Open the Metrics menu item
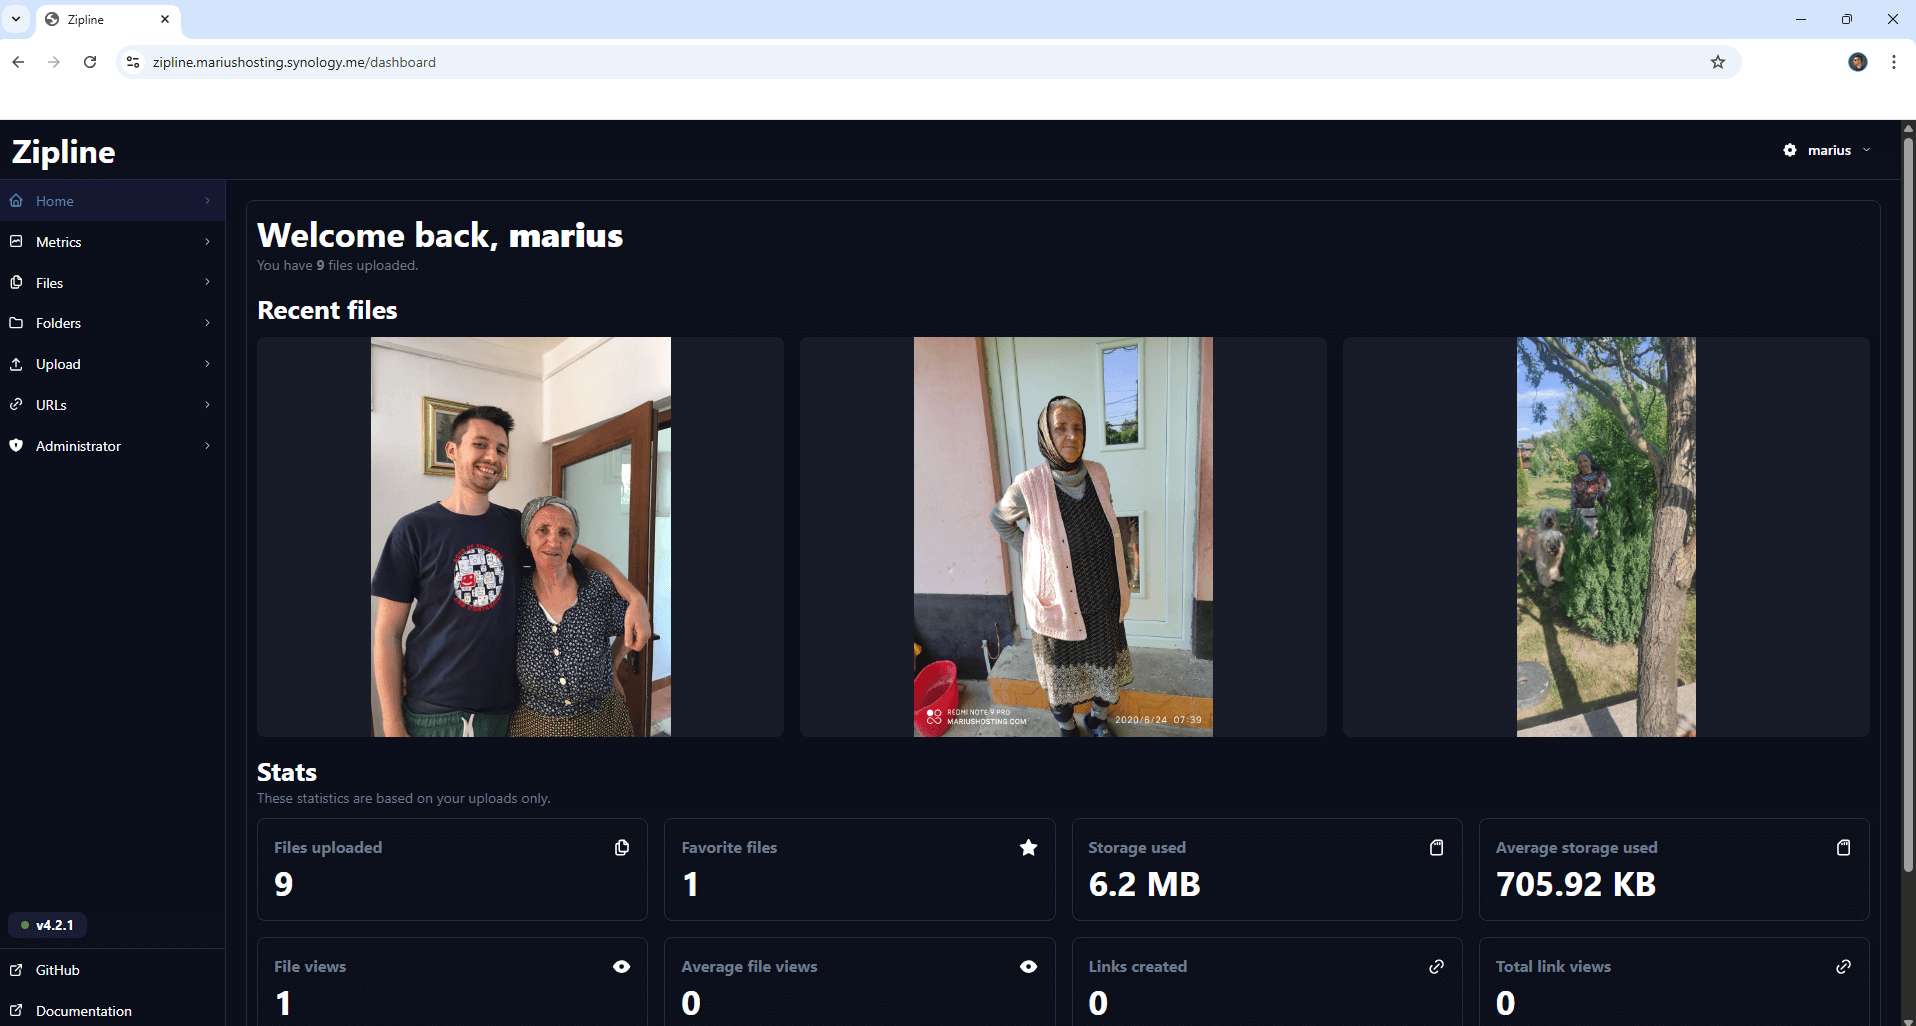The image size is (1916, 1026). [x=112, y=242]
